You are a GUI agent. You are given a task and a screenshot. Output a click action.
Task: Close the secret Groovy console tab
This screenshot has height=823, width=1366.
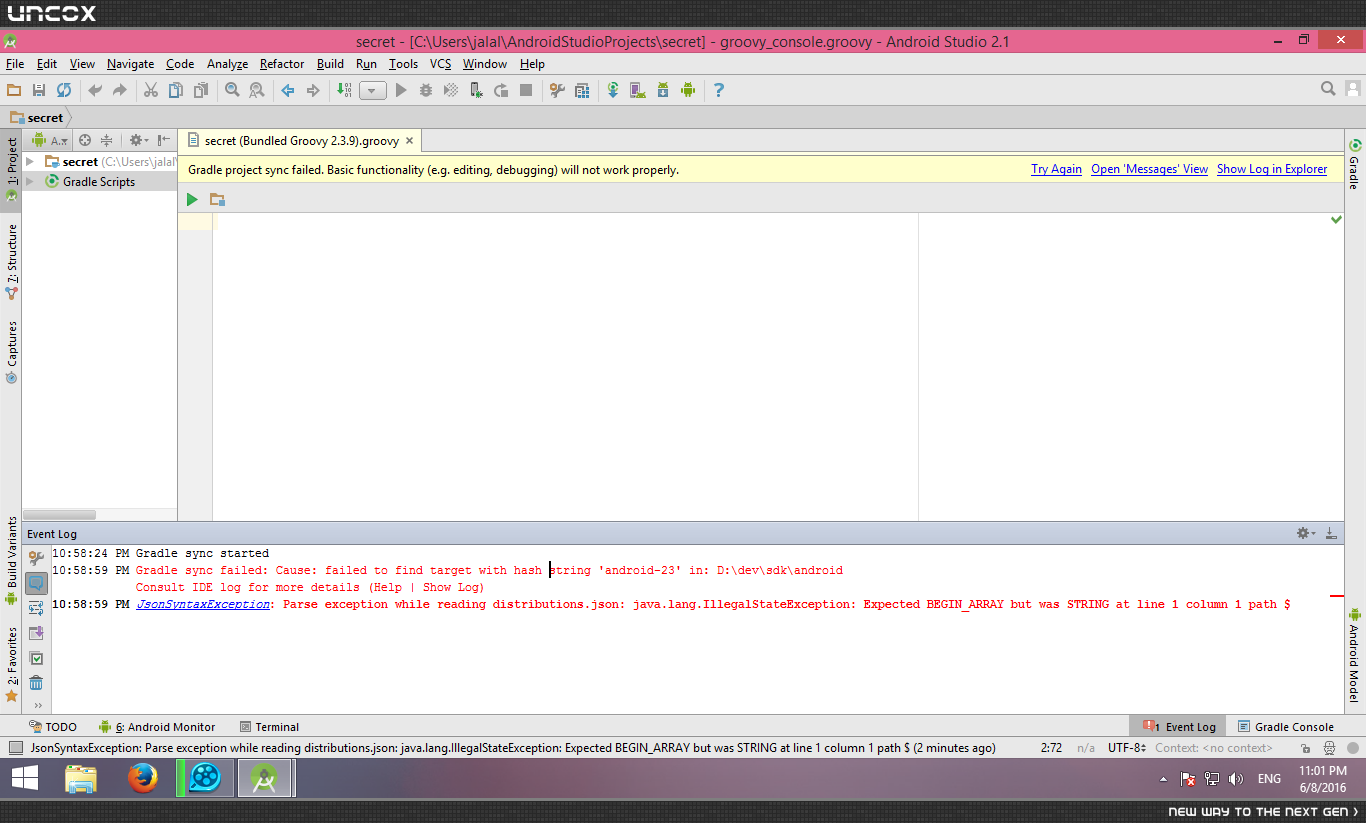[x=410, y=141]
